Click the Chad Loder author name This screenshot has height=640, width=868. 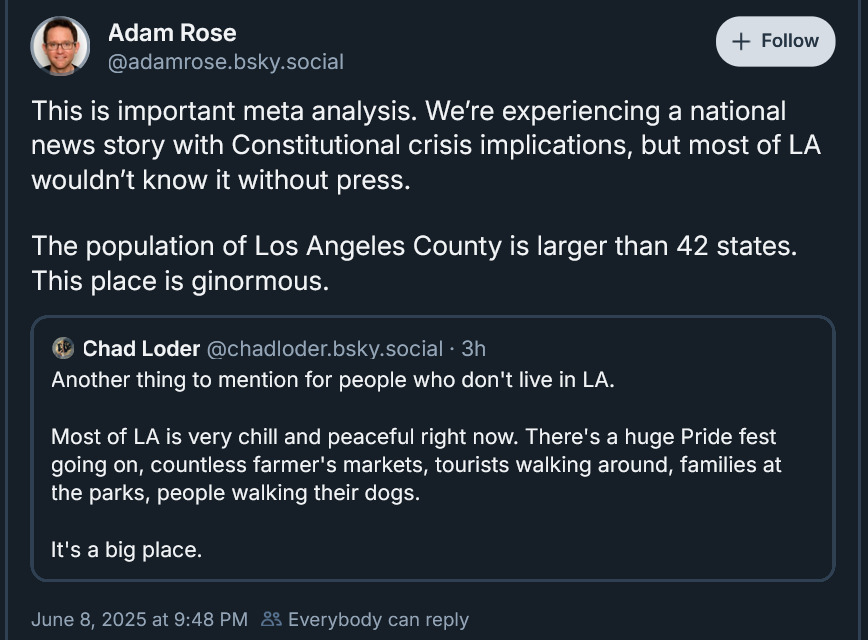coord(141,349)
